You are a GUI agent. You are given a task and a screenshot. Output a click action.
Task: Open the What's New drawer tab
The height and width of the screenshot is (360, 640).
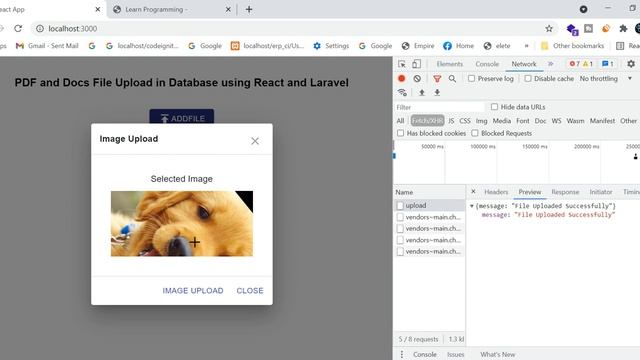click(498, 354)
